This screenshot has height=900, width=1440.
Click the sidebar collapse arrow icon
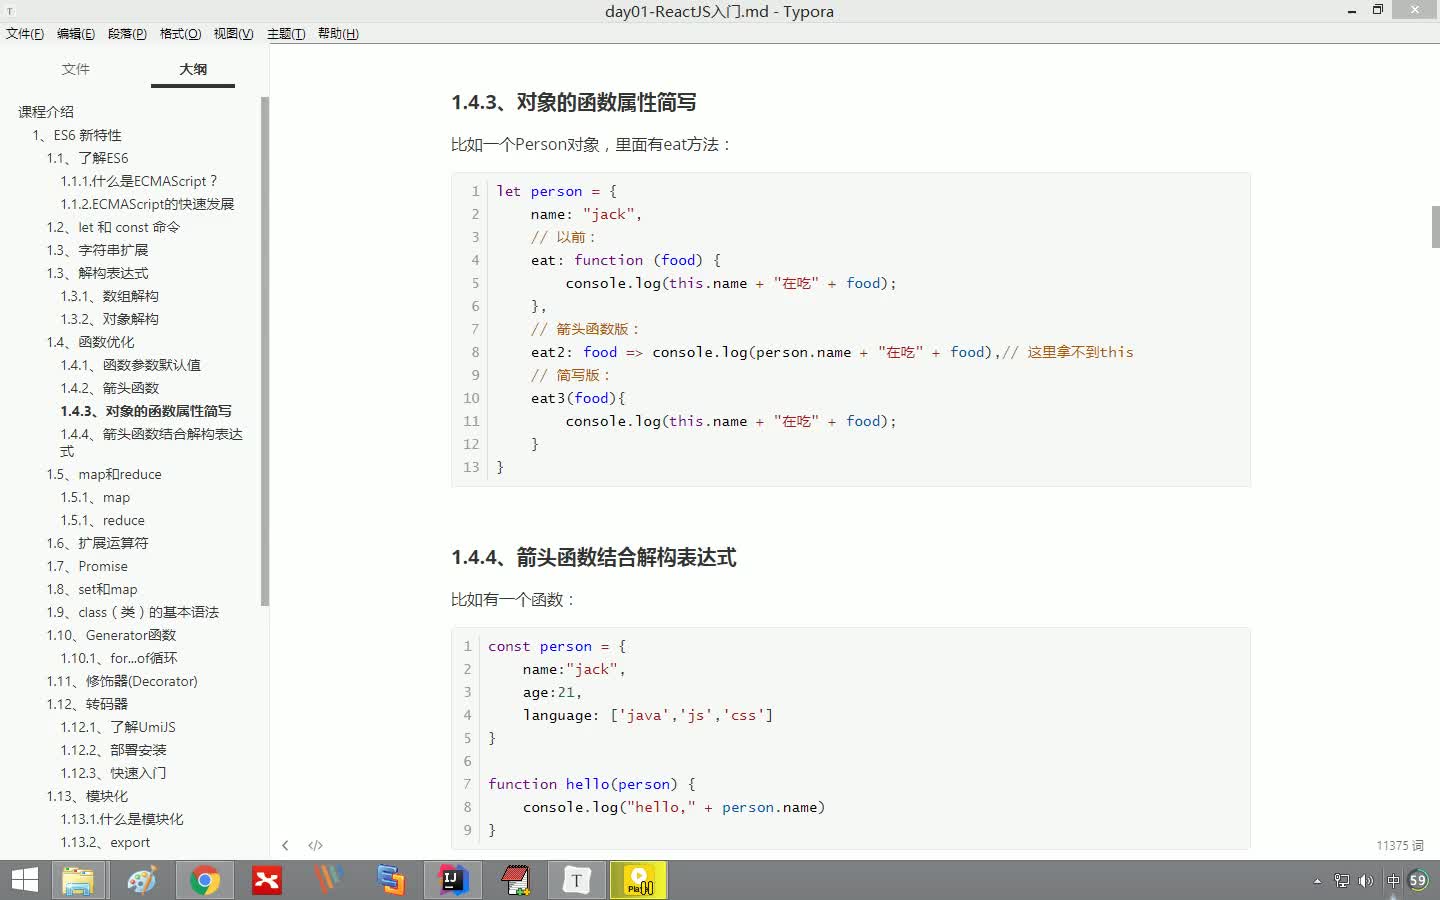(285, 845)
